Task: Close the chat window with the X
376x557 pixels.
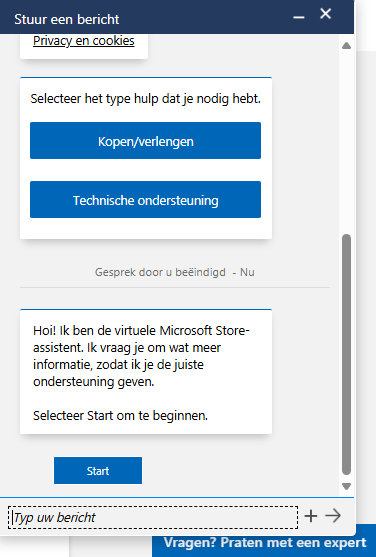Action: coord(326,14)
